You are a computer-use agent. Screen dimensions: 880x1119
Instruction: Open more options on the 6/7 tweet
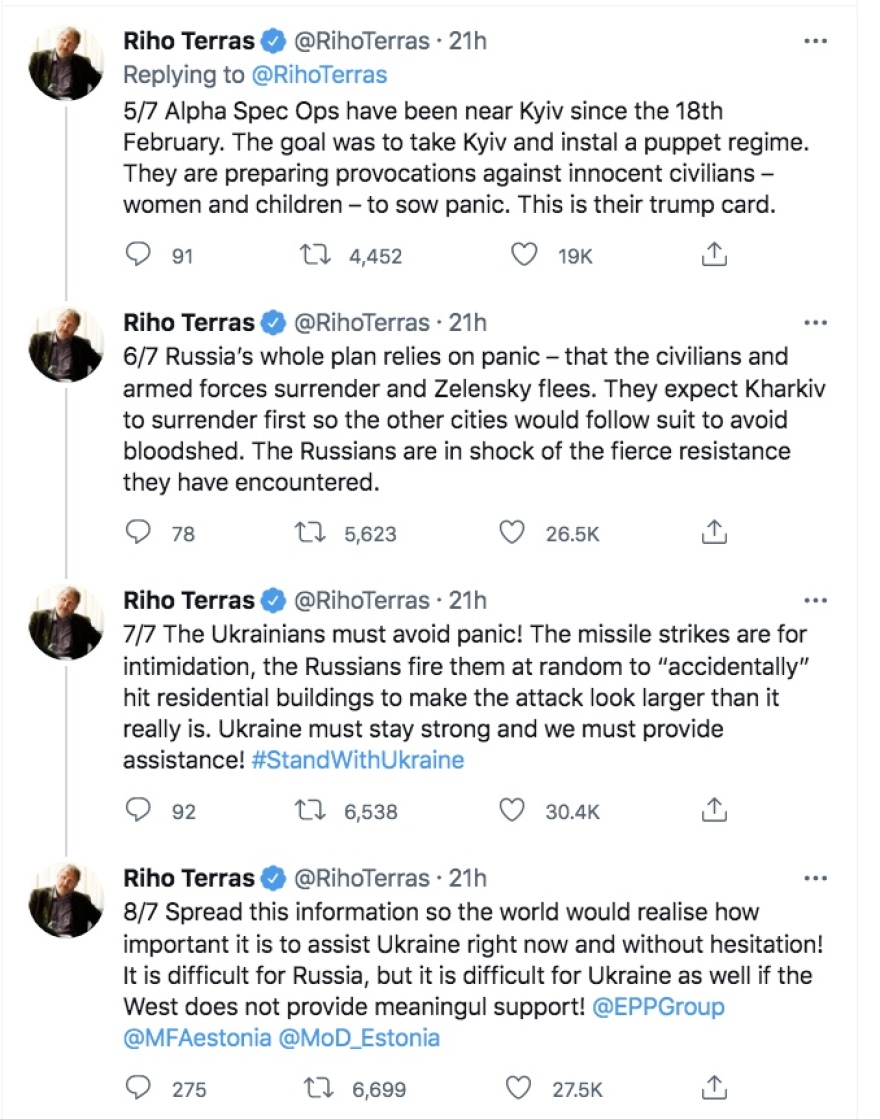[816, 323]
